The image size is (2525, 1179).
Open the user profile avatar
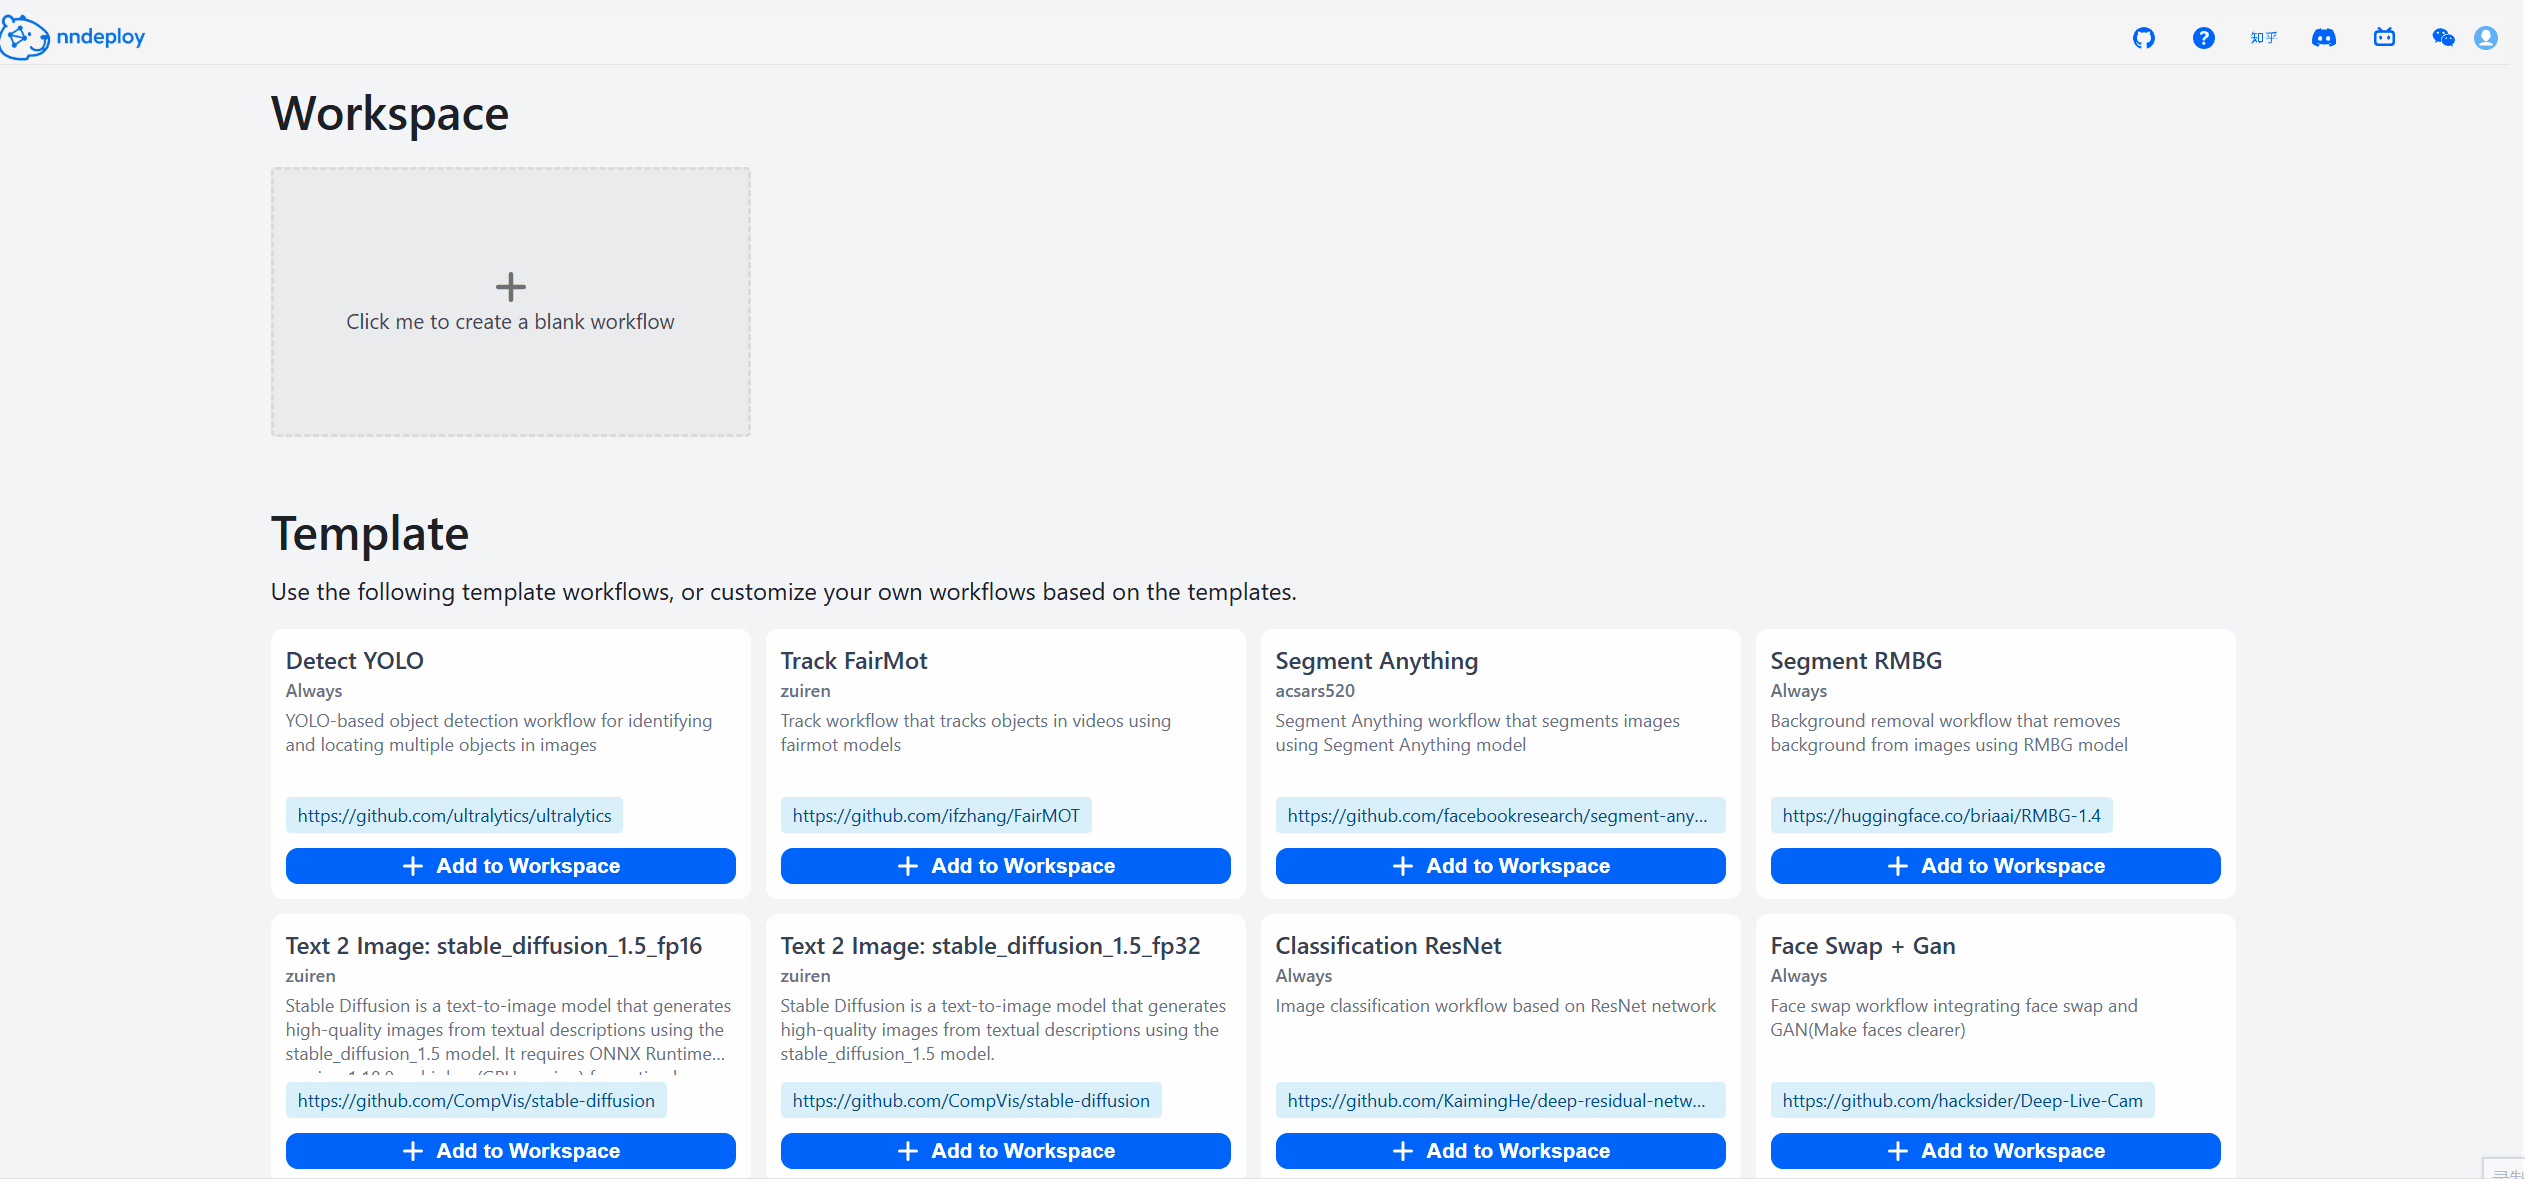pos(2486,38)
